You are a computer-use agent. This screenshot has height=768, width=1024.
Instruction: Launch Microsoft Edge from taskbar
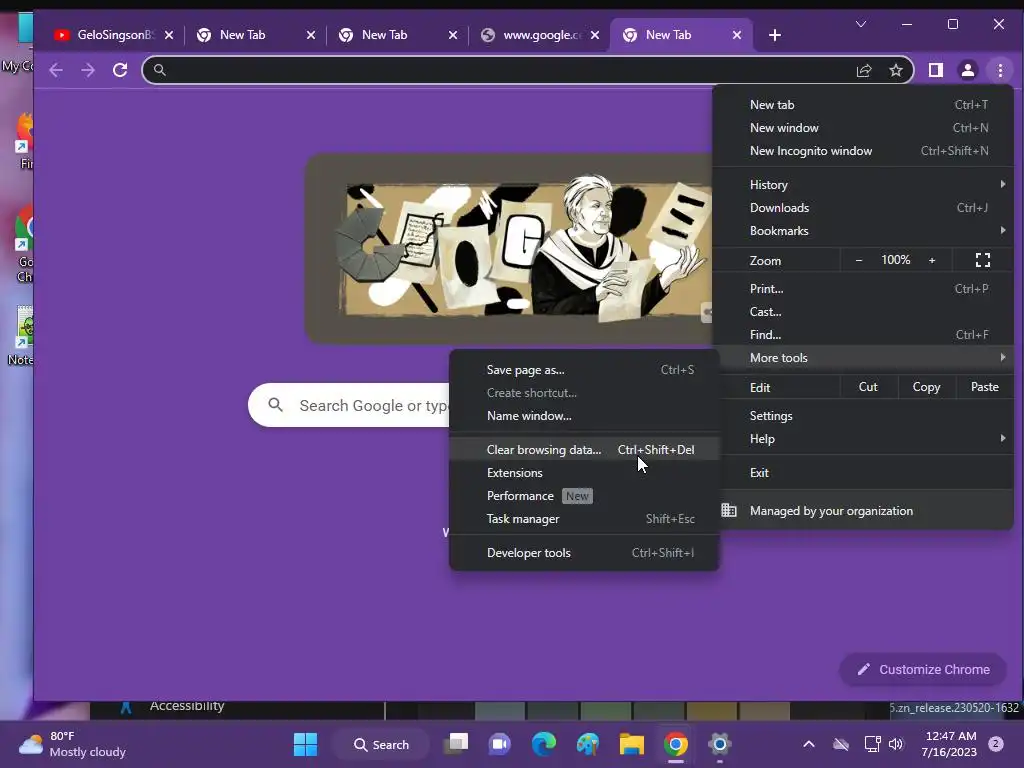[x=543, y=744]
